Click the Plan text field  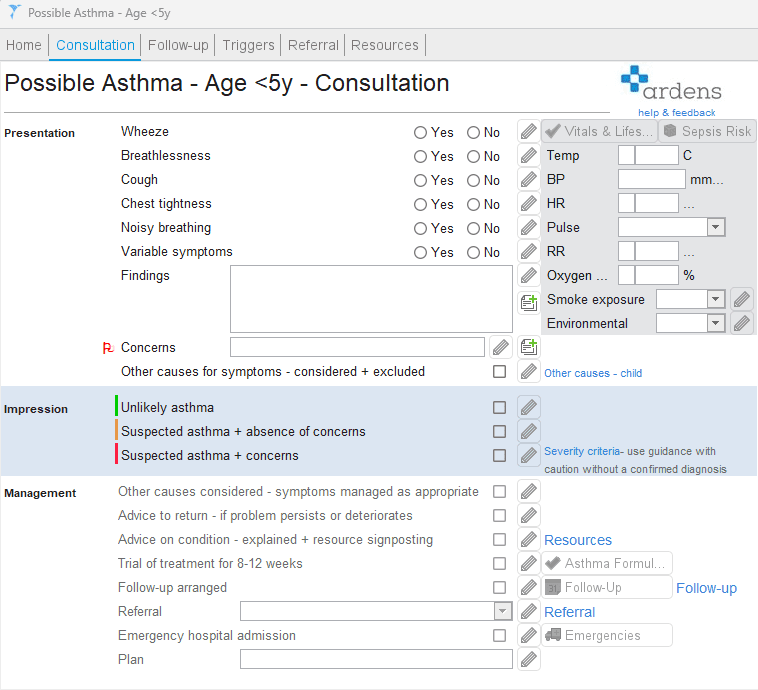point(376,660)
